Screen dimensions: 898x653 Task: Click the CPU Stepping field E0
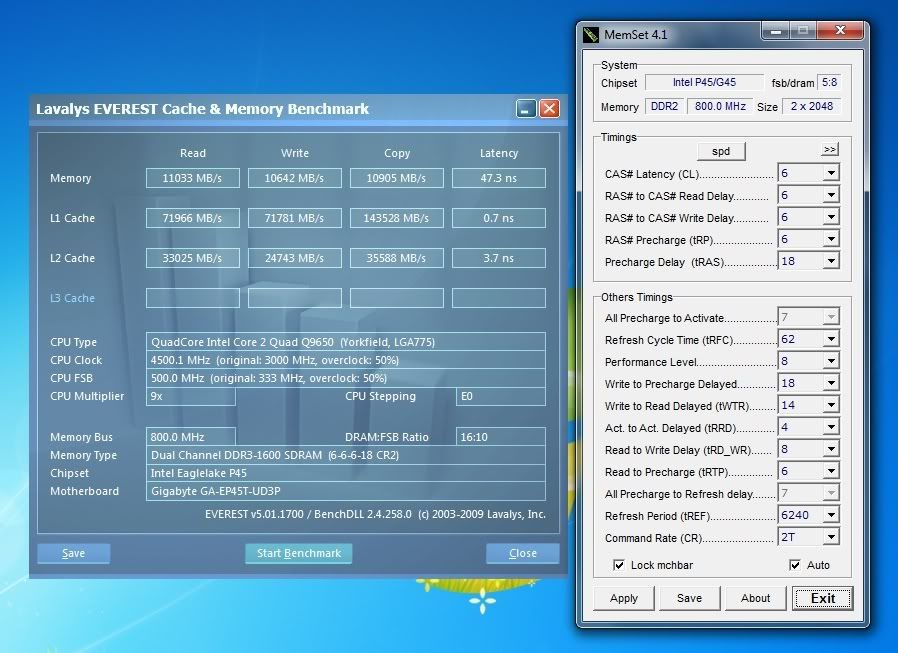click(501, 396)
